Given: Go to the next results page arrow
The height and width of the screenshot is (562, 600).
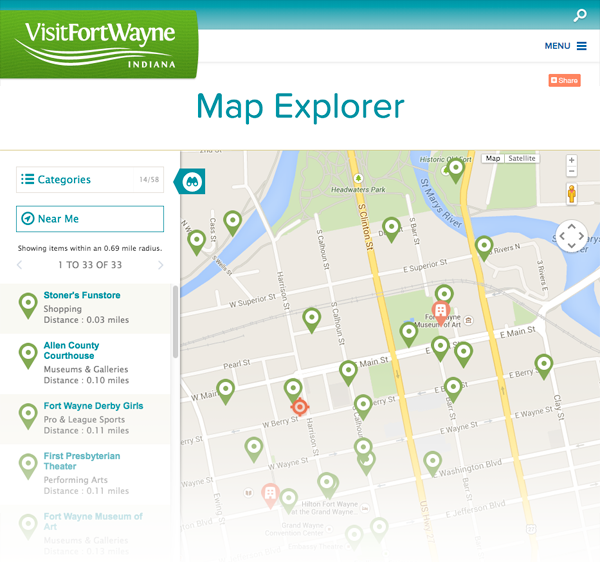Looking at the screenshot, I should [x=161, y=265].
